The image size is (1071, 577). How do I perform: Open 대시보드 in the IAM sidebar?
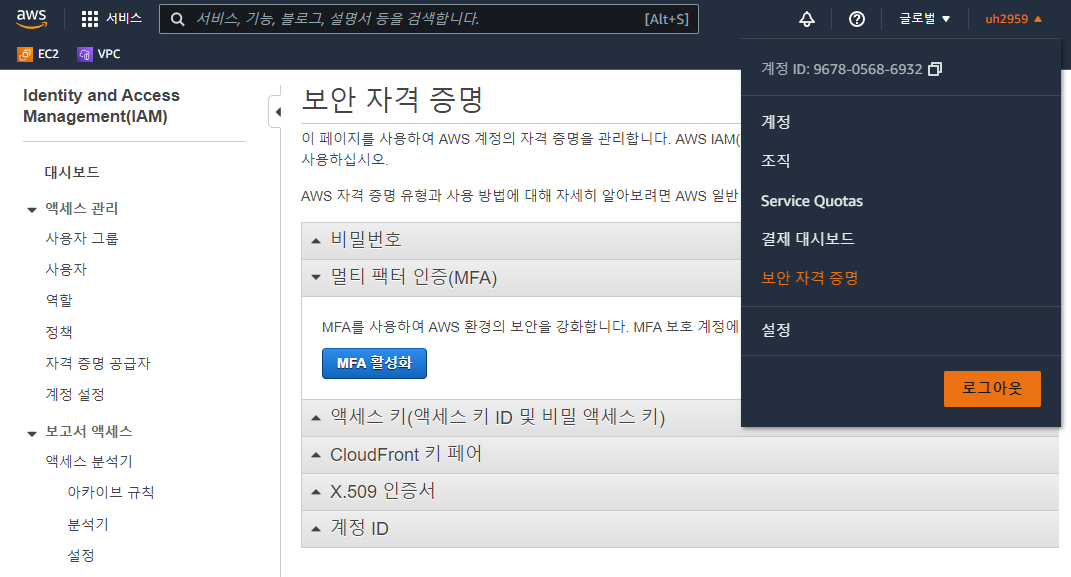coord(72,172)
